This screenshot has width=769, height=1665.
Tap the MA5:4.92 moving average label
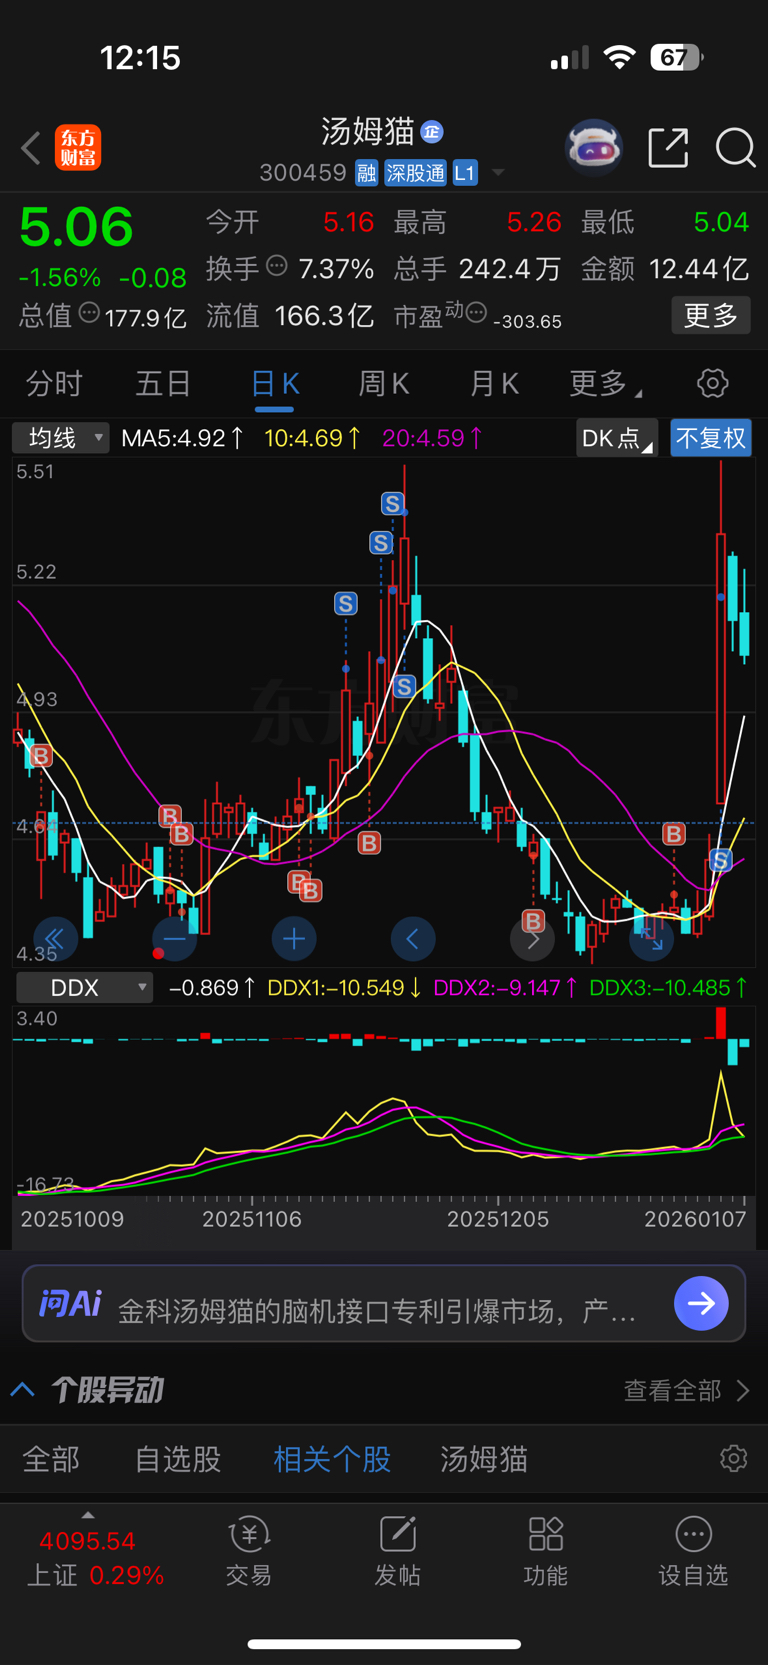click(x=182, y=438)
